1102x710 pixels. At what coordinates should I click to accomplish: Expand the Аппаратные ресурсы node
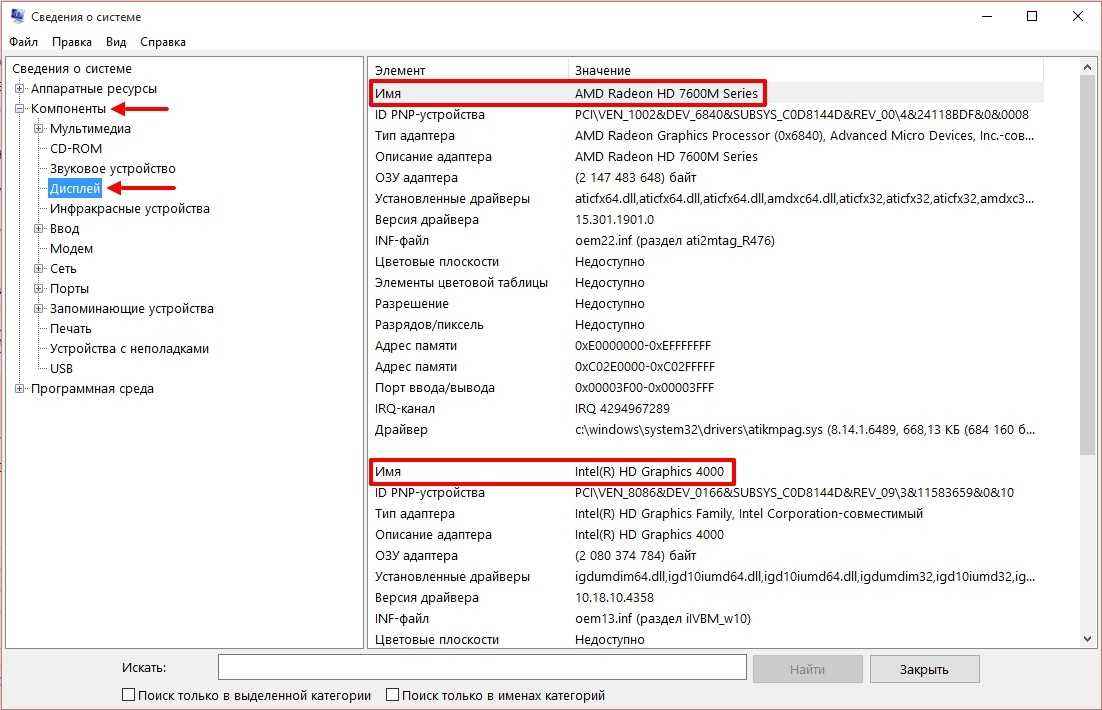click(x=20, y=89)
